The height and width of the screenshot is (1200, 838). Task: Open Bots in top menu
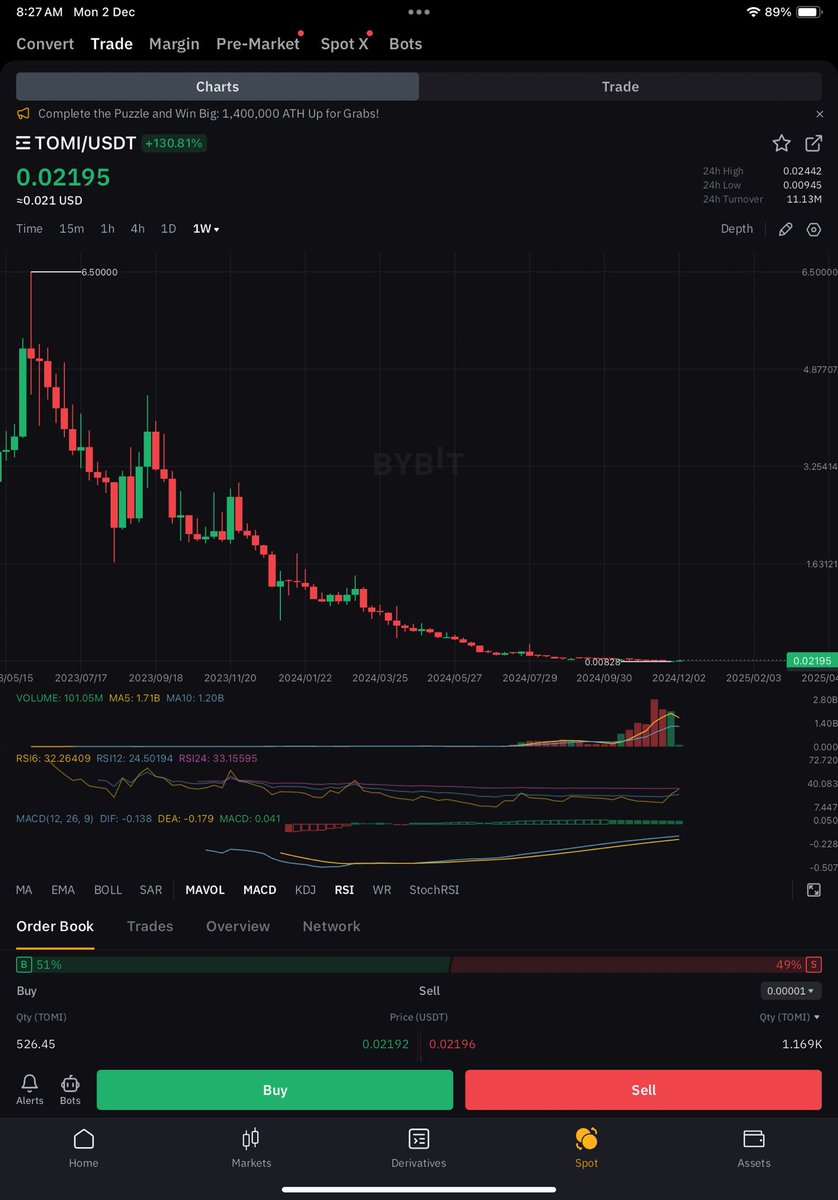[x=405, y=44]
